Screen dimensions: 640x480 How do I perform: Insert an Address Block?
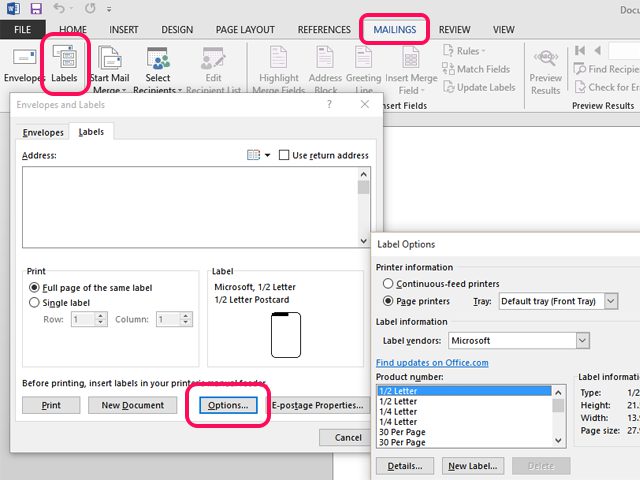point(325,69)
